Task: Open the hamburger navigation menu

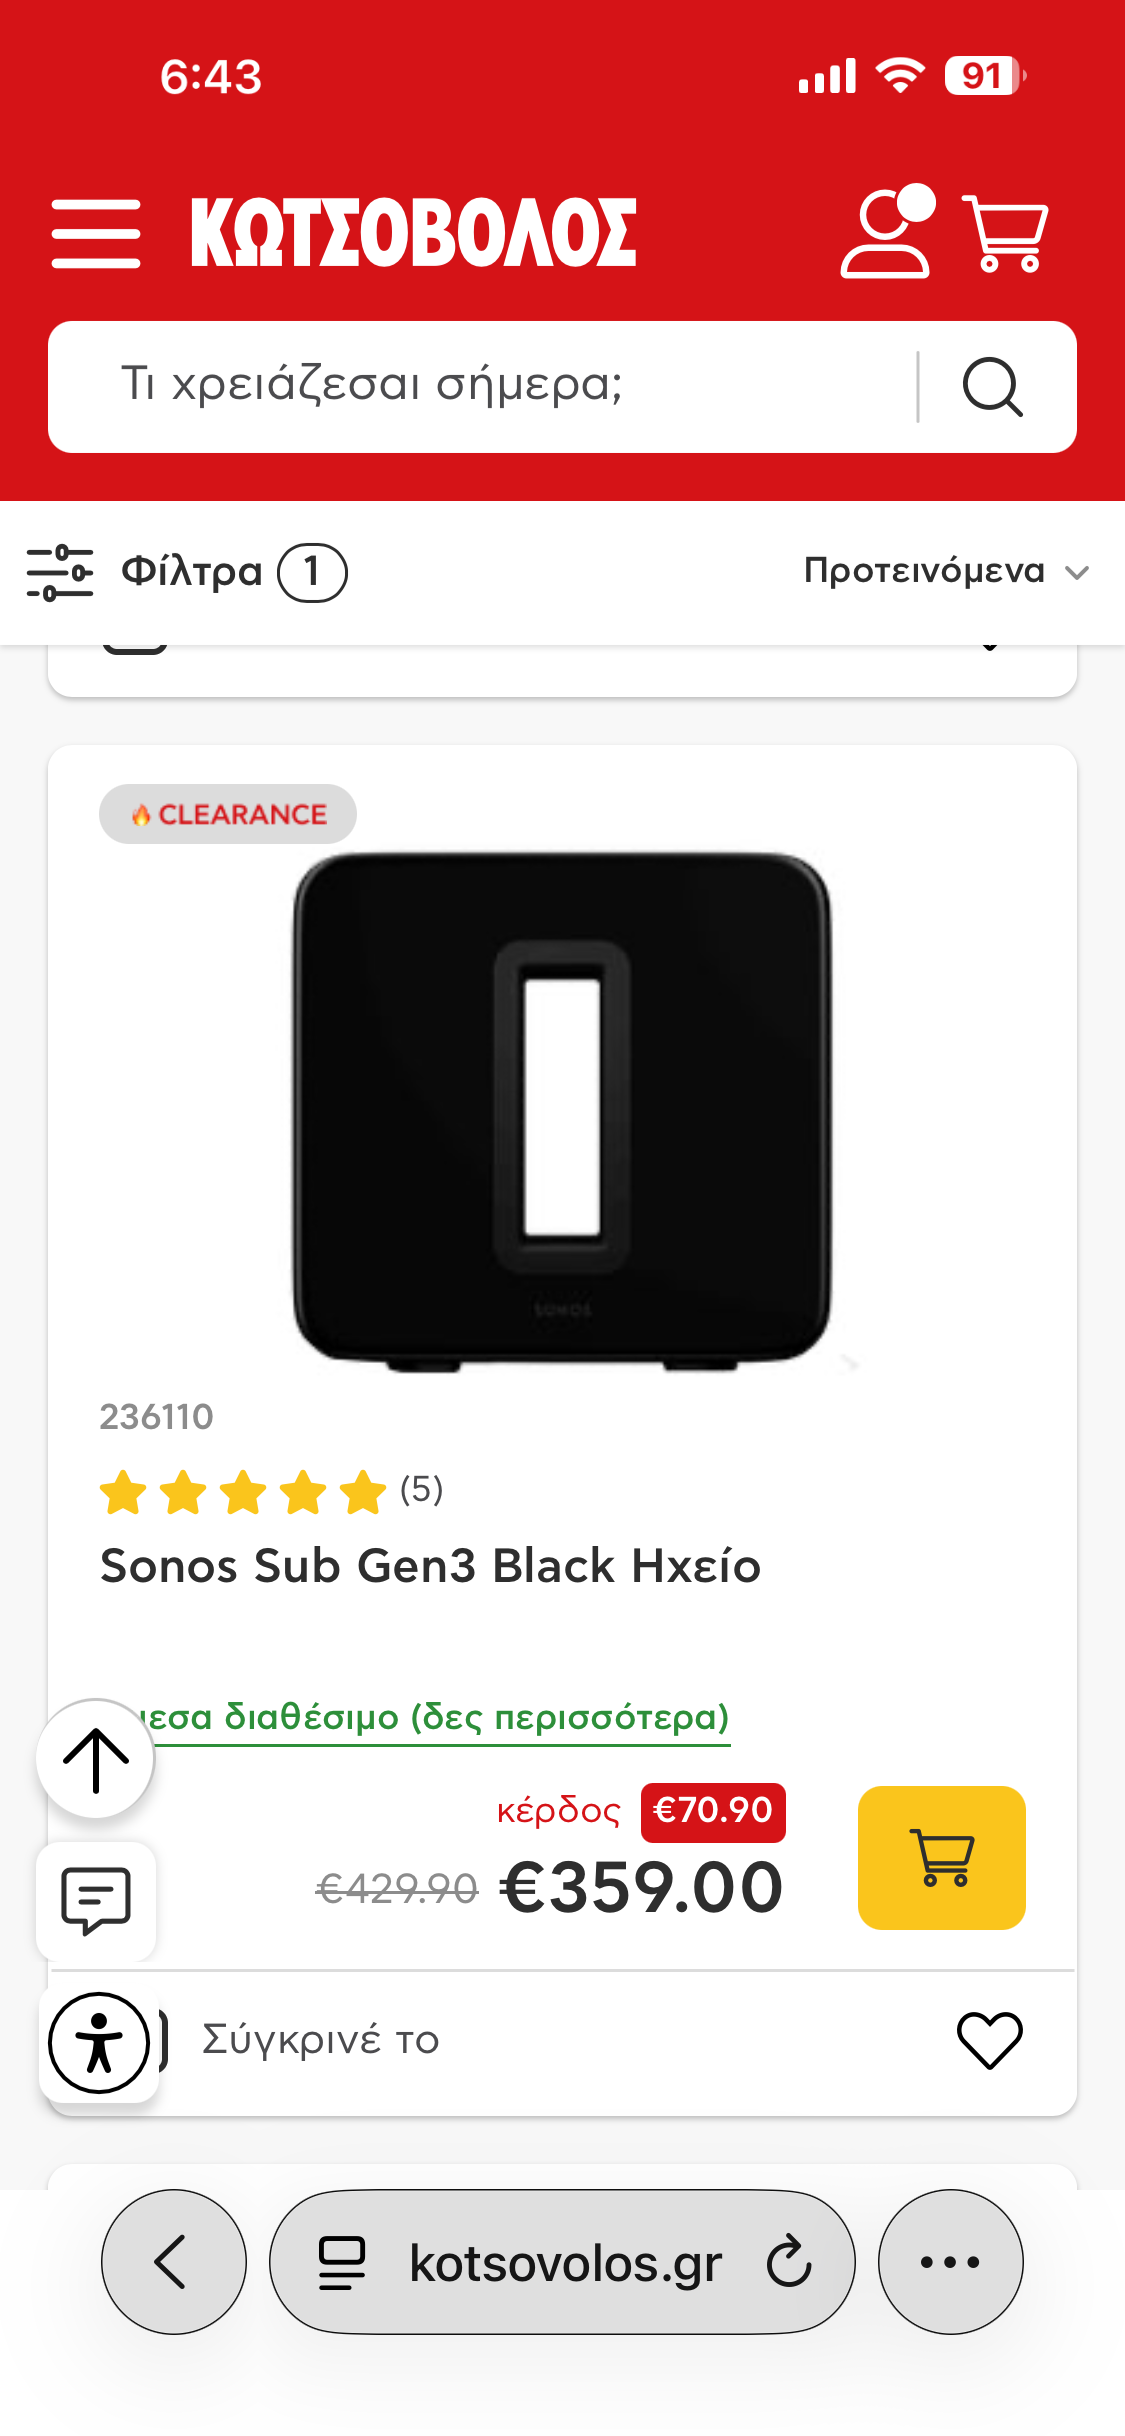Action: pos(96,233)
